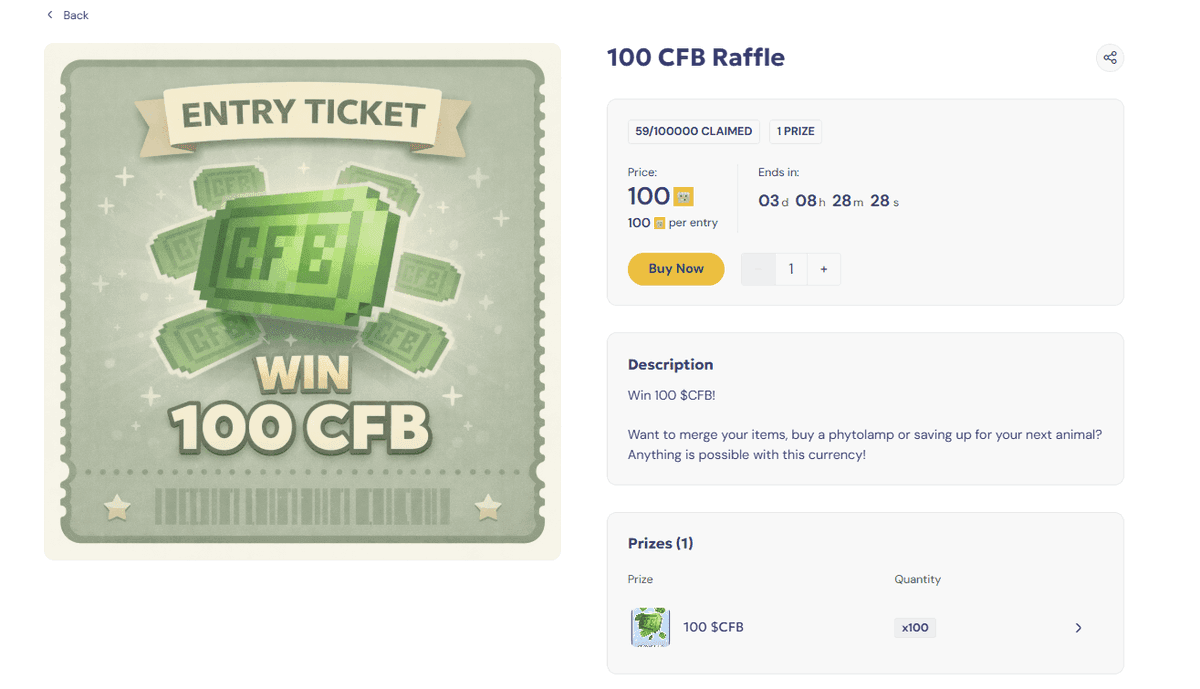The height and width of the screenshot is (689, 1200).
Task: Click the "100 CFB Raffle" title
Action: pos(695,58)
